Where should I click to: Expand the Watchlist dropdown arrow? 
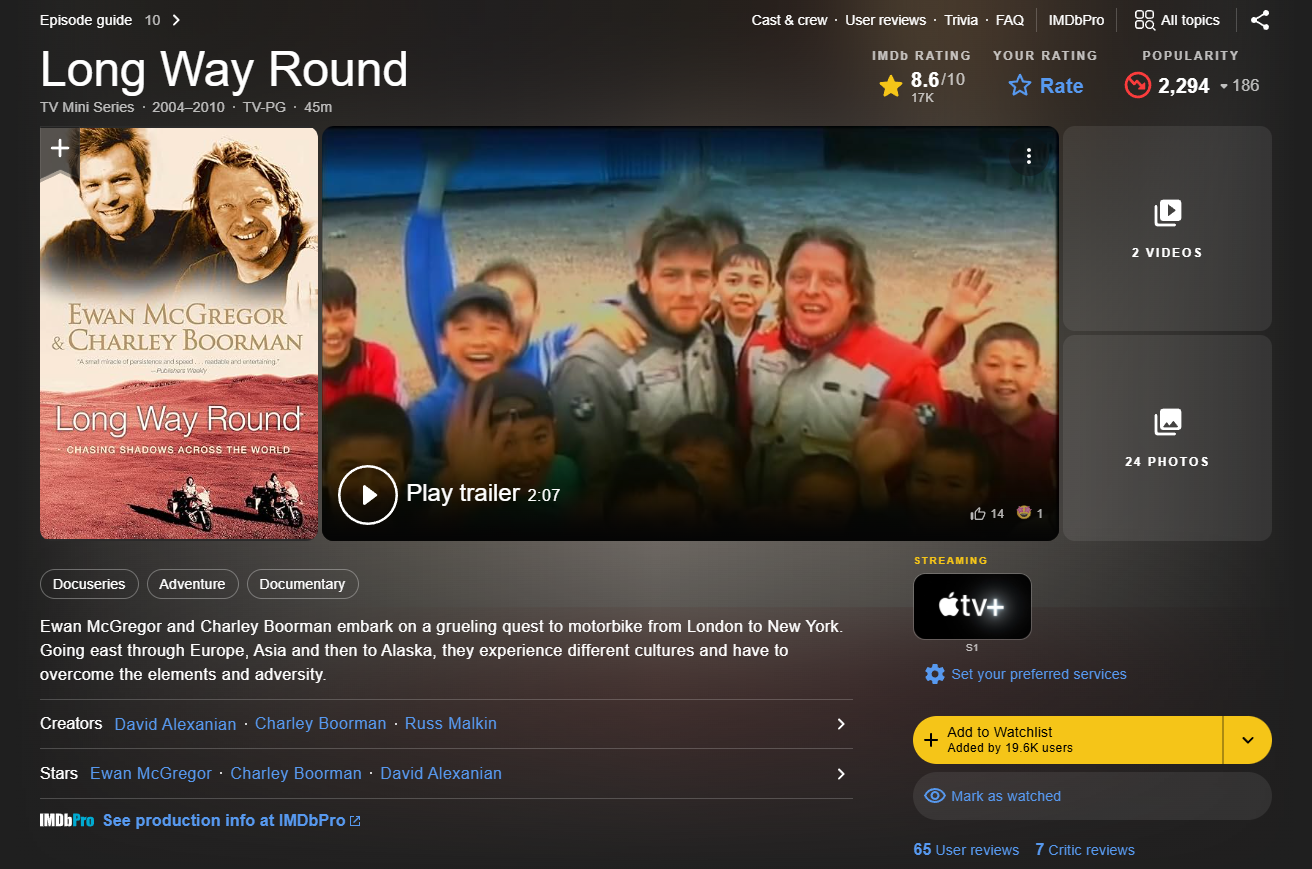(1248, 740)
